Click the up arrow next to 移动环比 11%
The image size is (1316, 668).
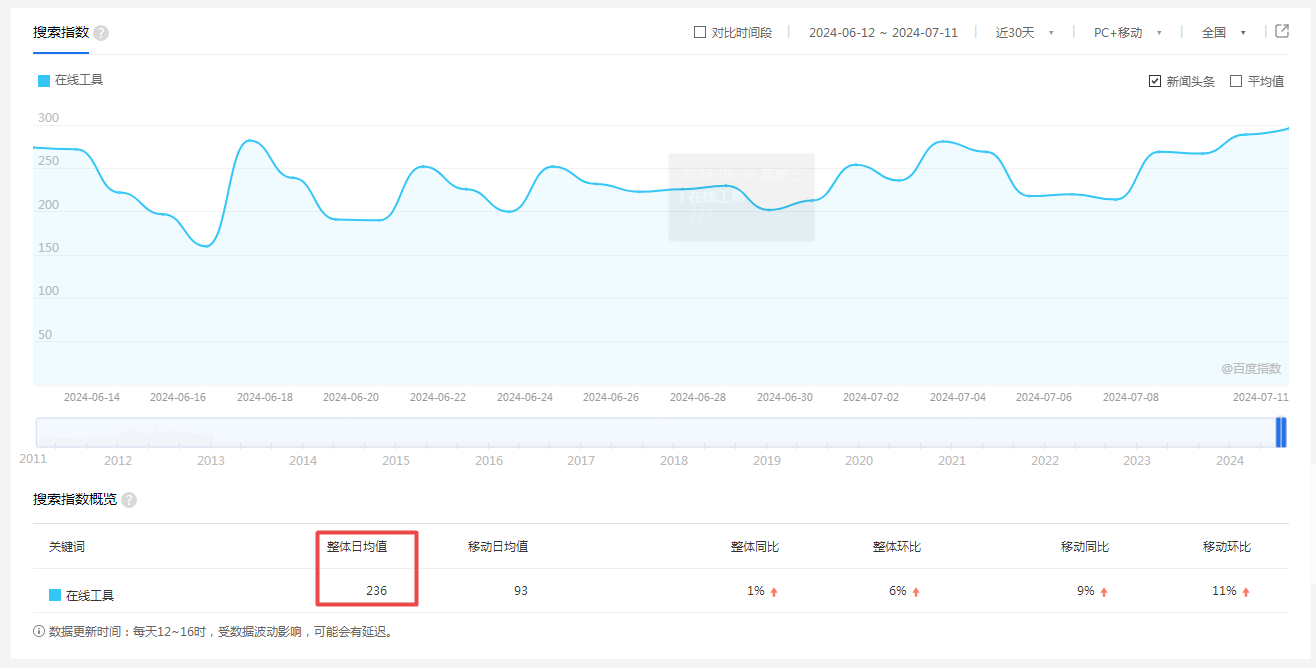[x=1244, y=591]
